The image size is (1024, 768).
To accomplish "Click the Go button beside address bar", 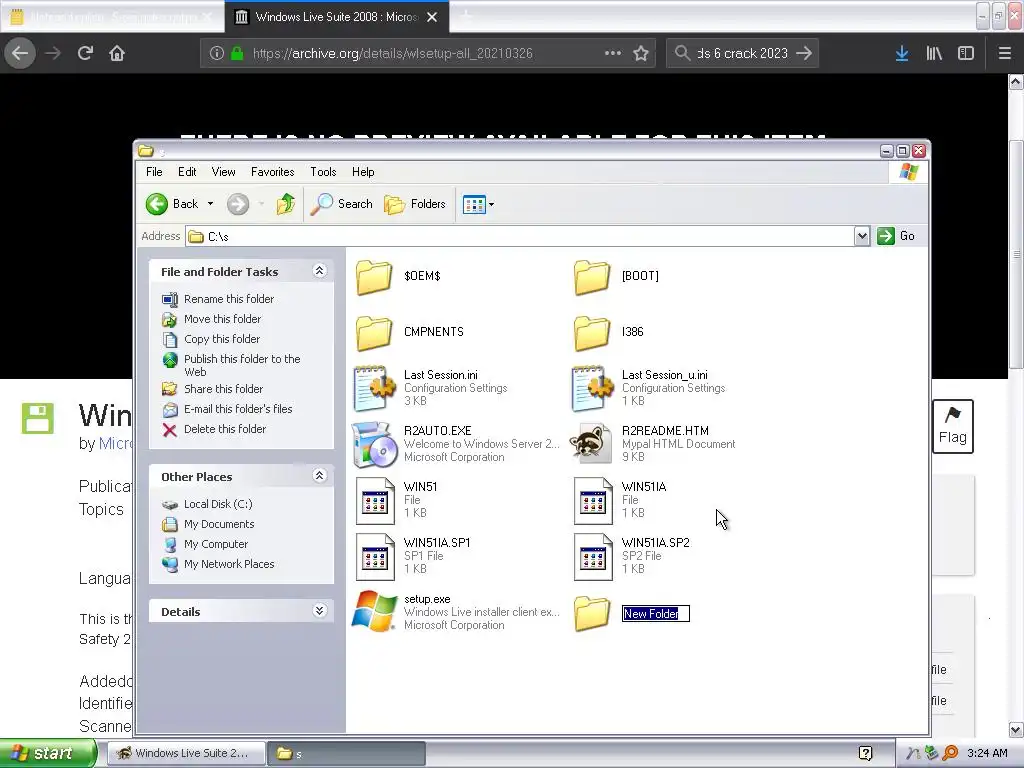I will (x=896, y=236).
